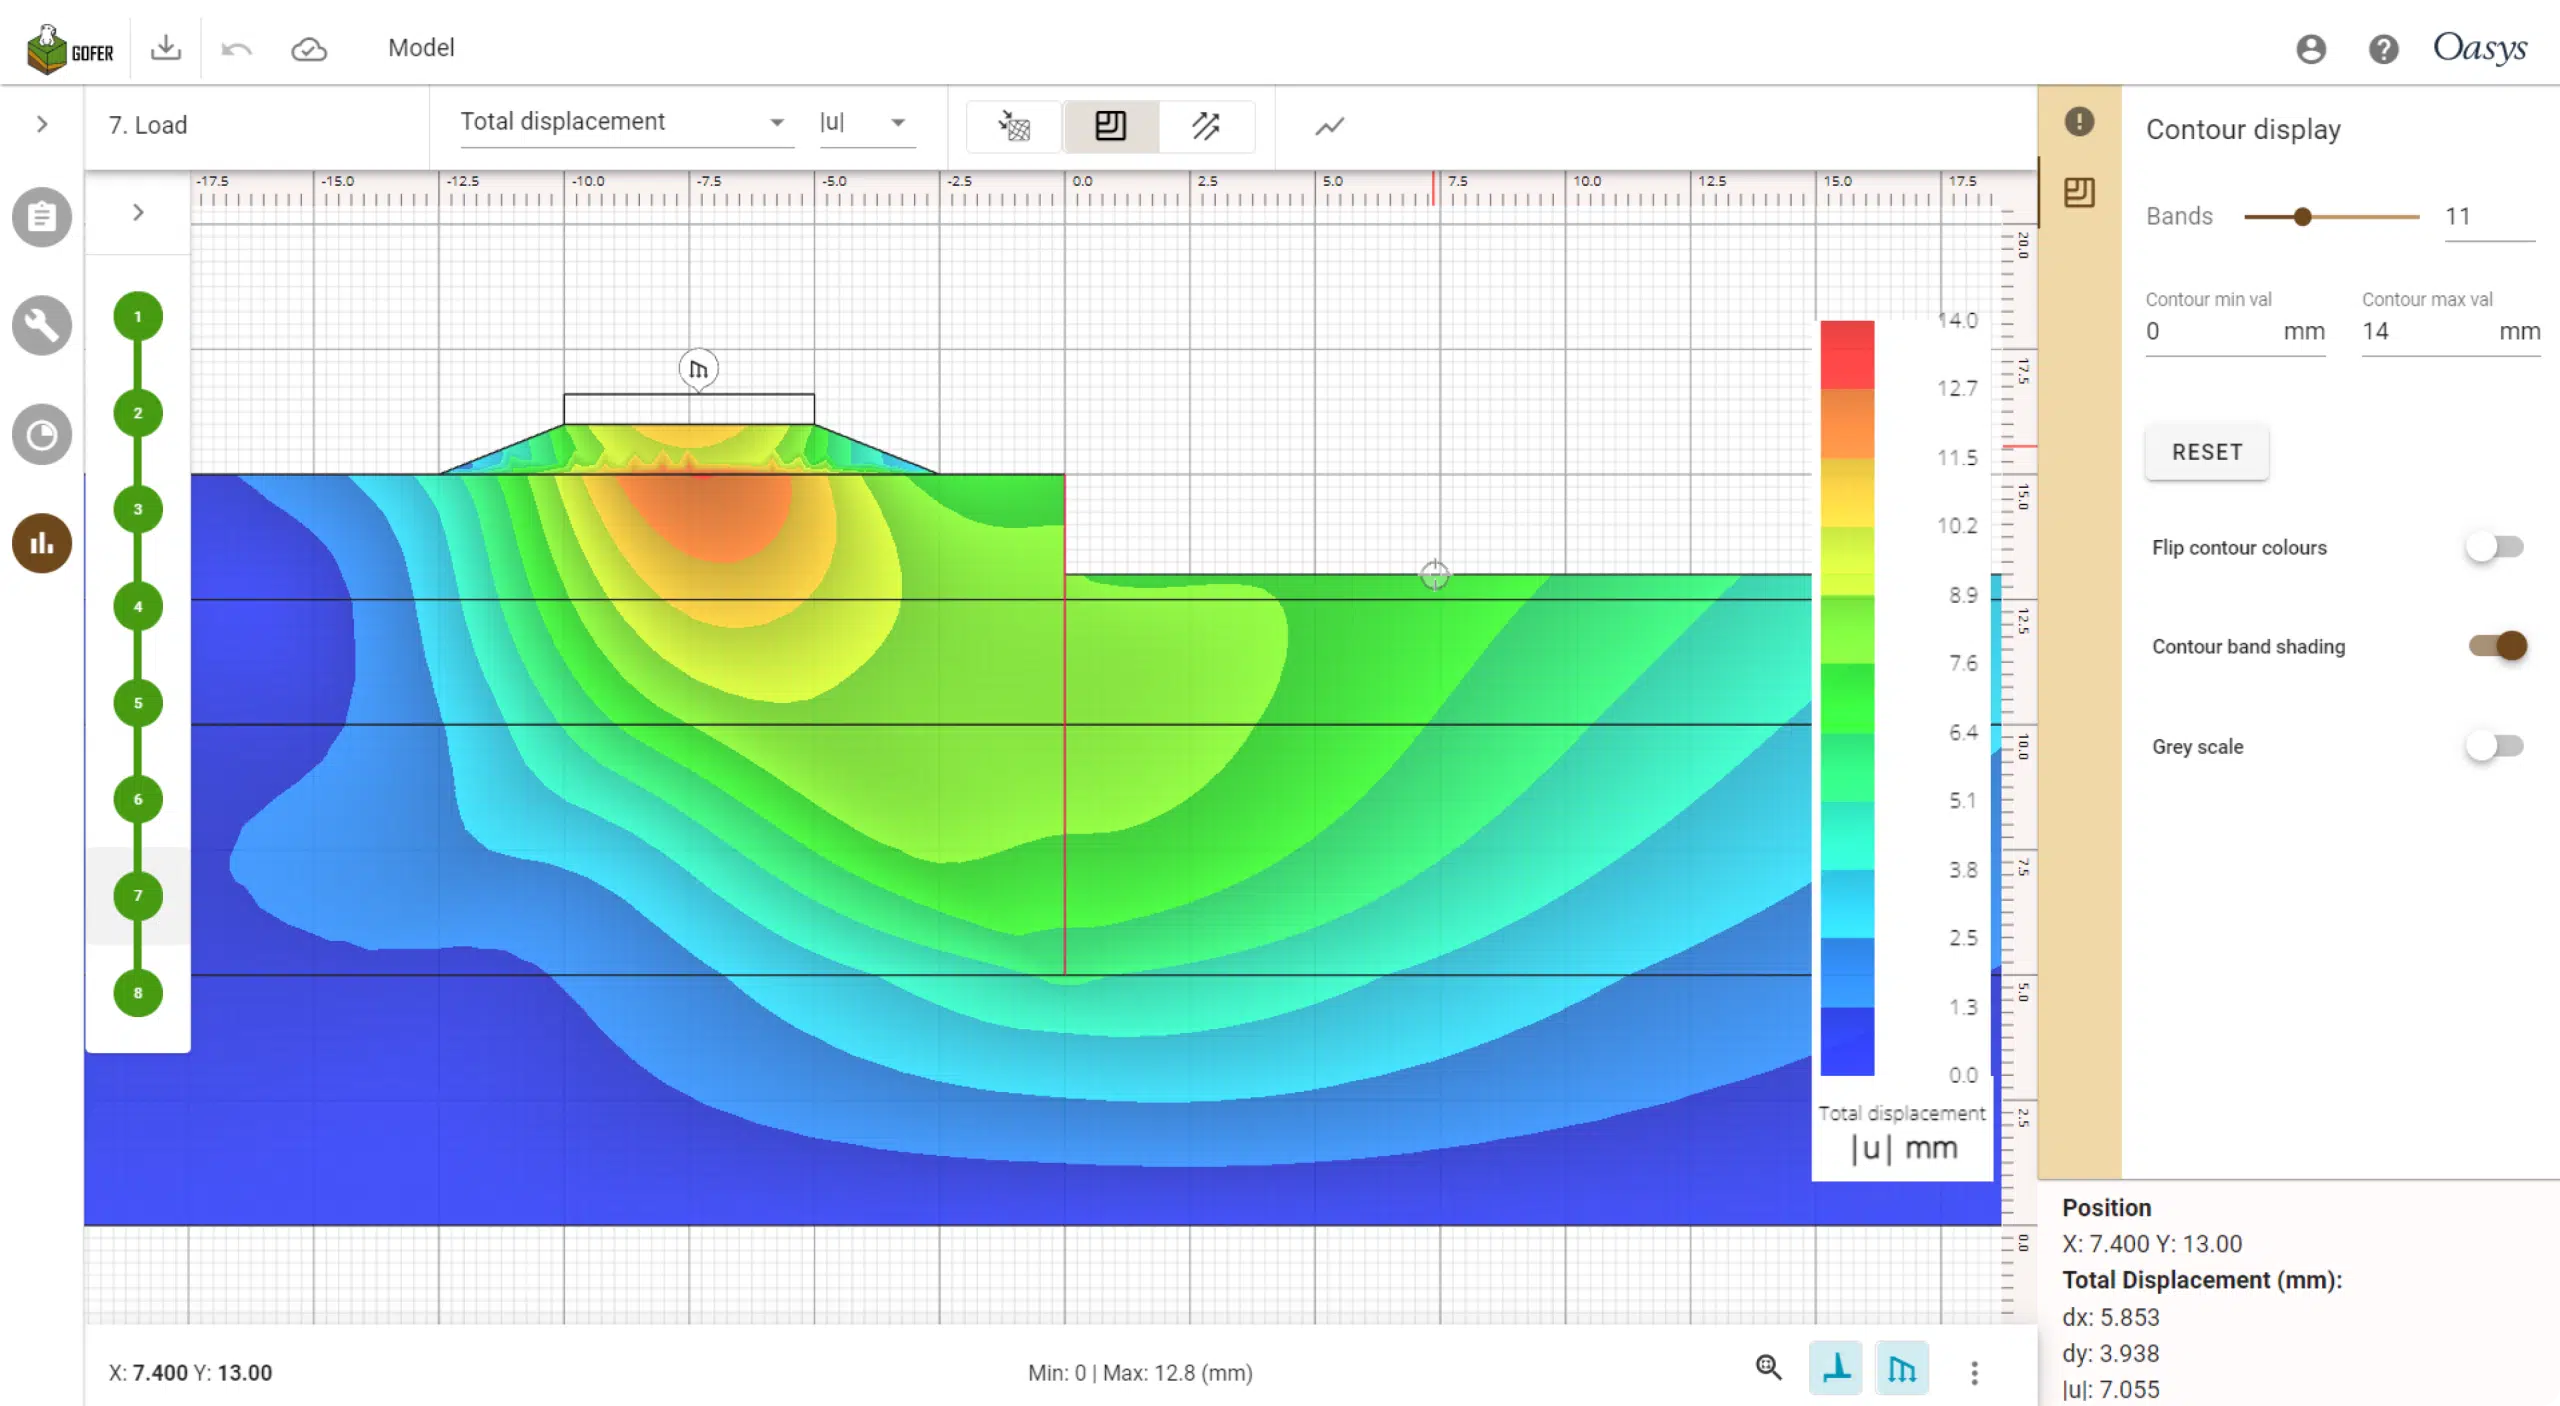
Task: Select the vector arrows display icon
Action: click(x=1206, y=126)
